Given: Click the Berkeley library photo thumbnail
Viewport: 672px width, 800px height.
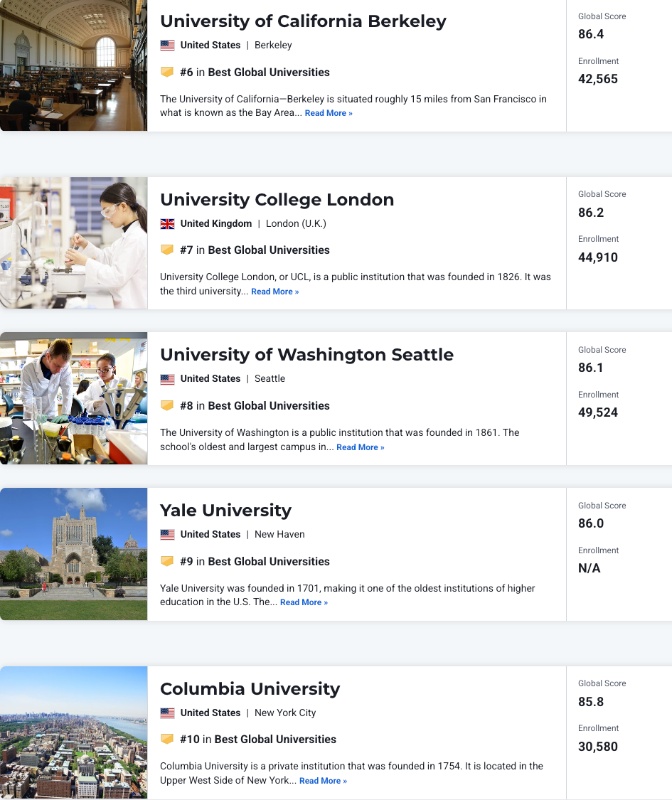Looking at the screenshot, I should [x=73, y=65].
